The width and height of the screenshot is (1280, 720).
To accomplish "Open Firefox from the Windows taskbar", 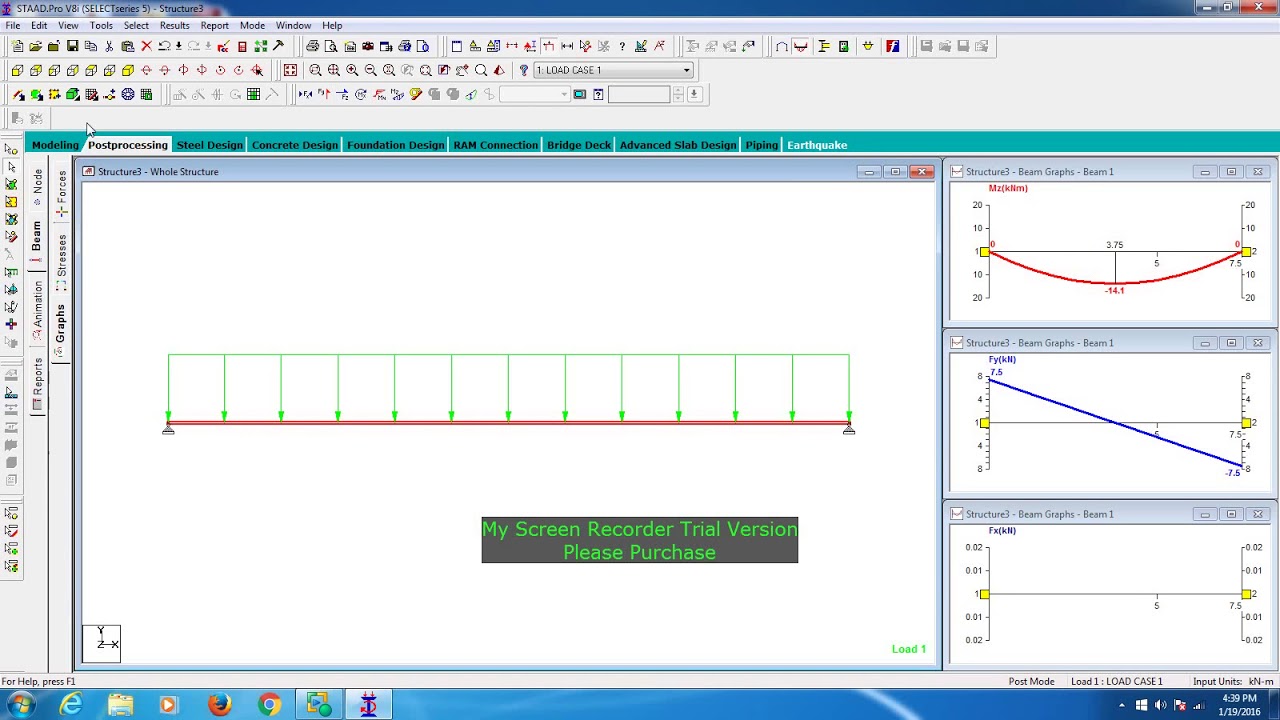I will [219, 705].
